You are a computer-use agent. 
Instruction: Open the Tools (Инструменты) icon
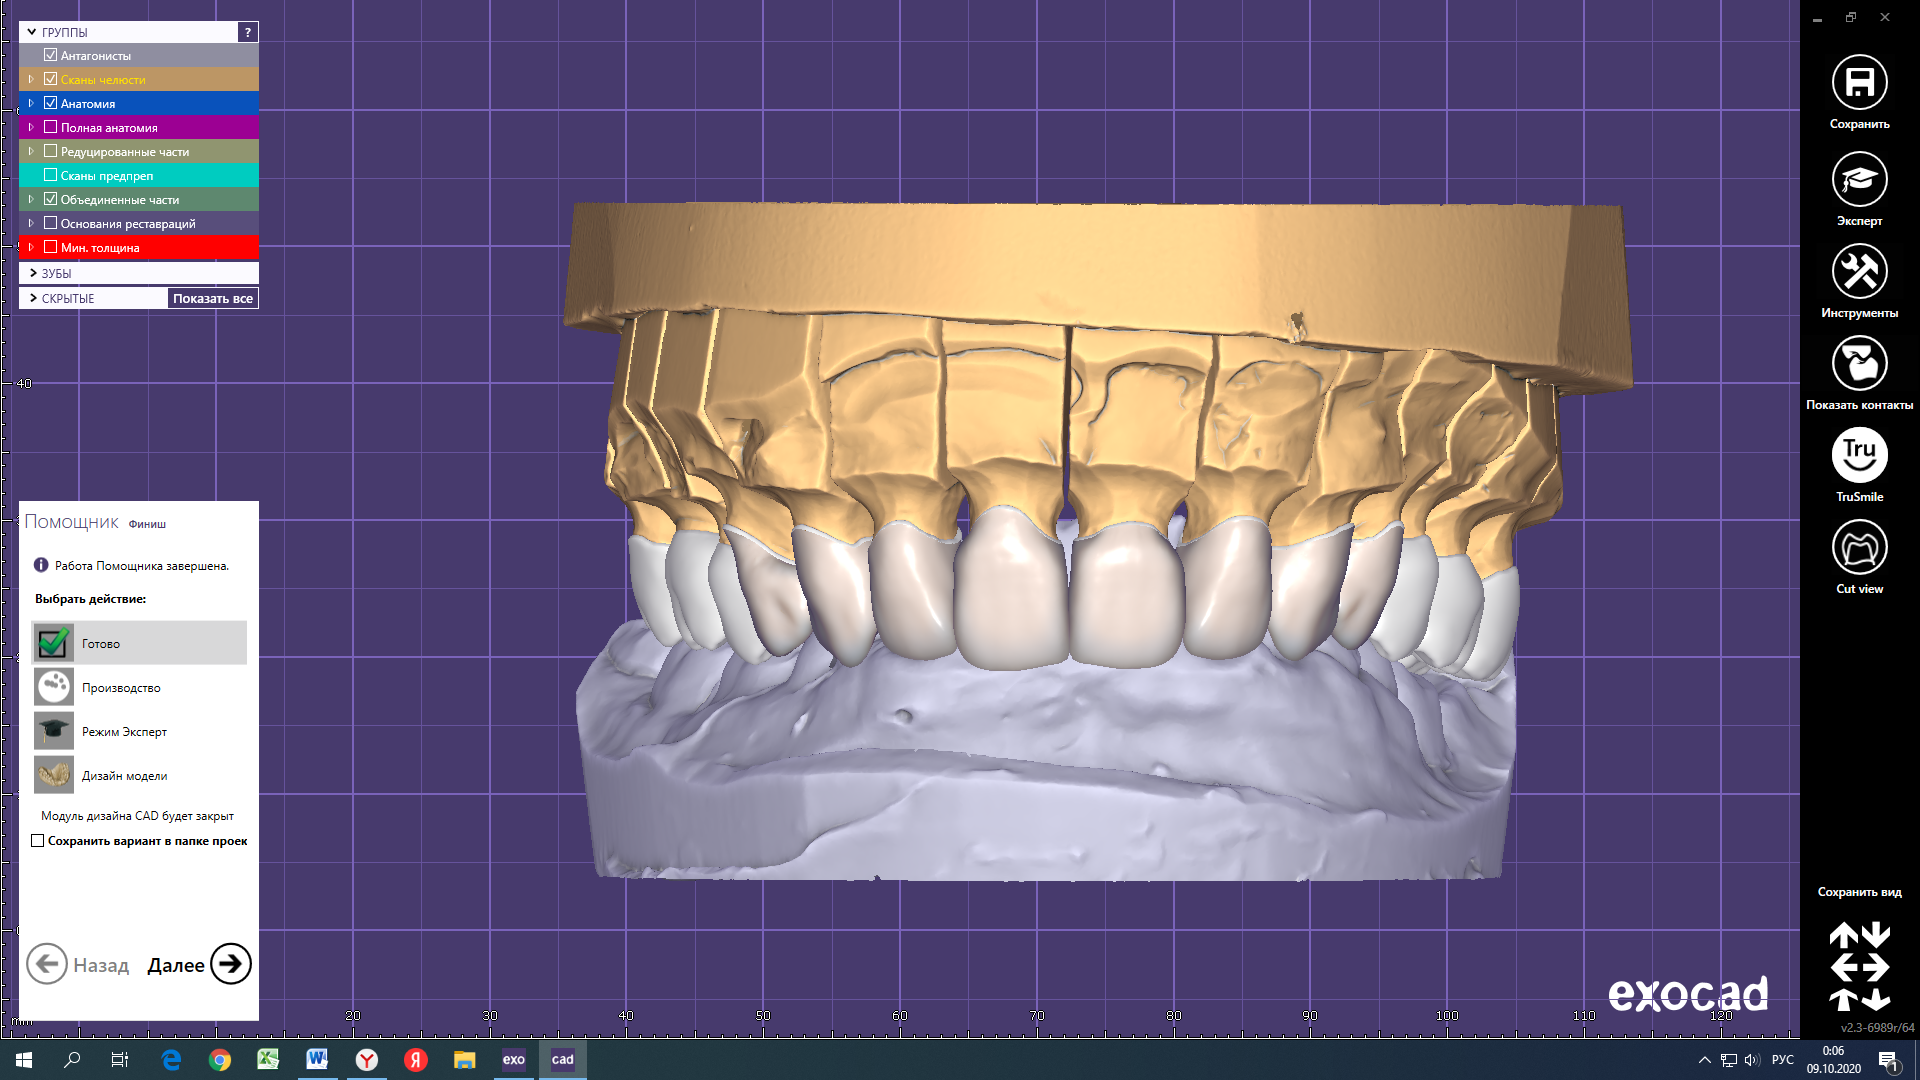(1859, 272)
